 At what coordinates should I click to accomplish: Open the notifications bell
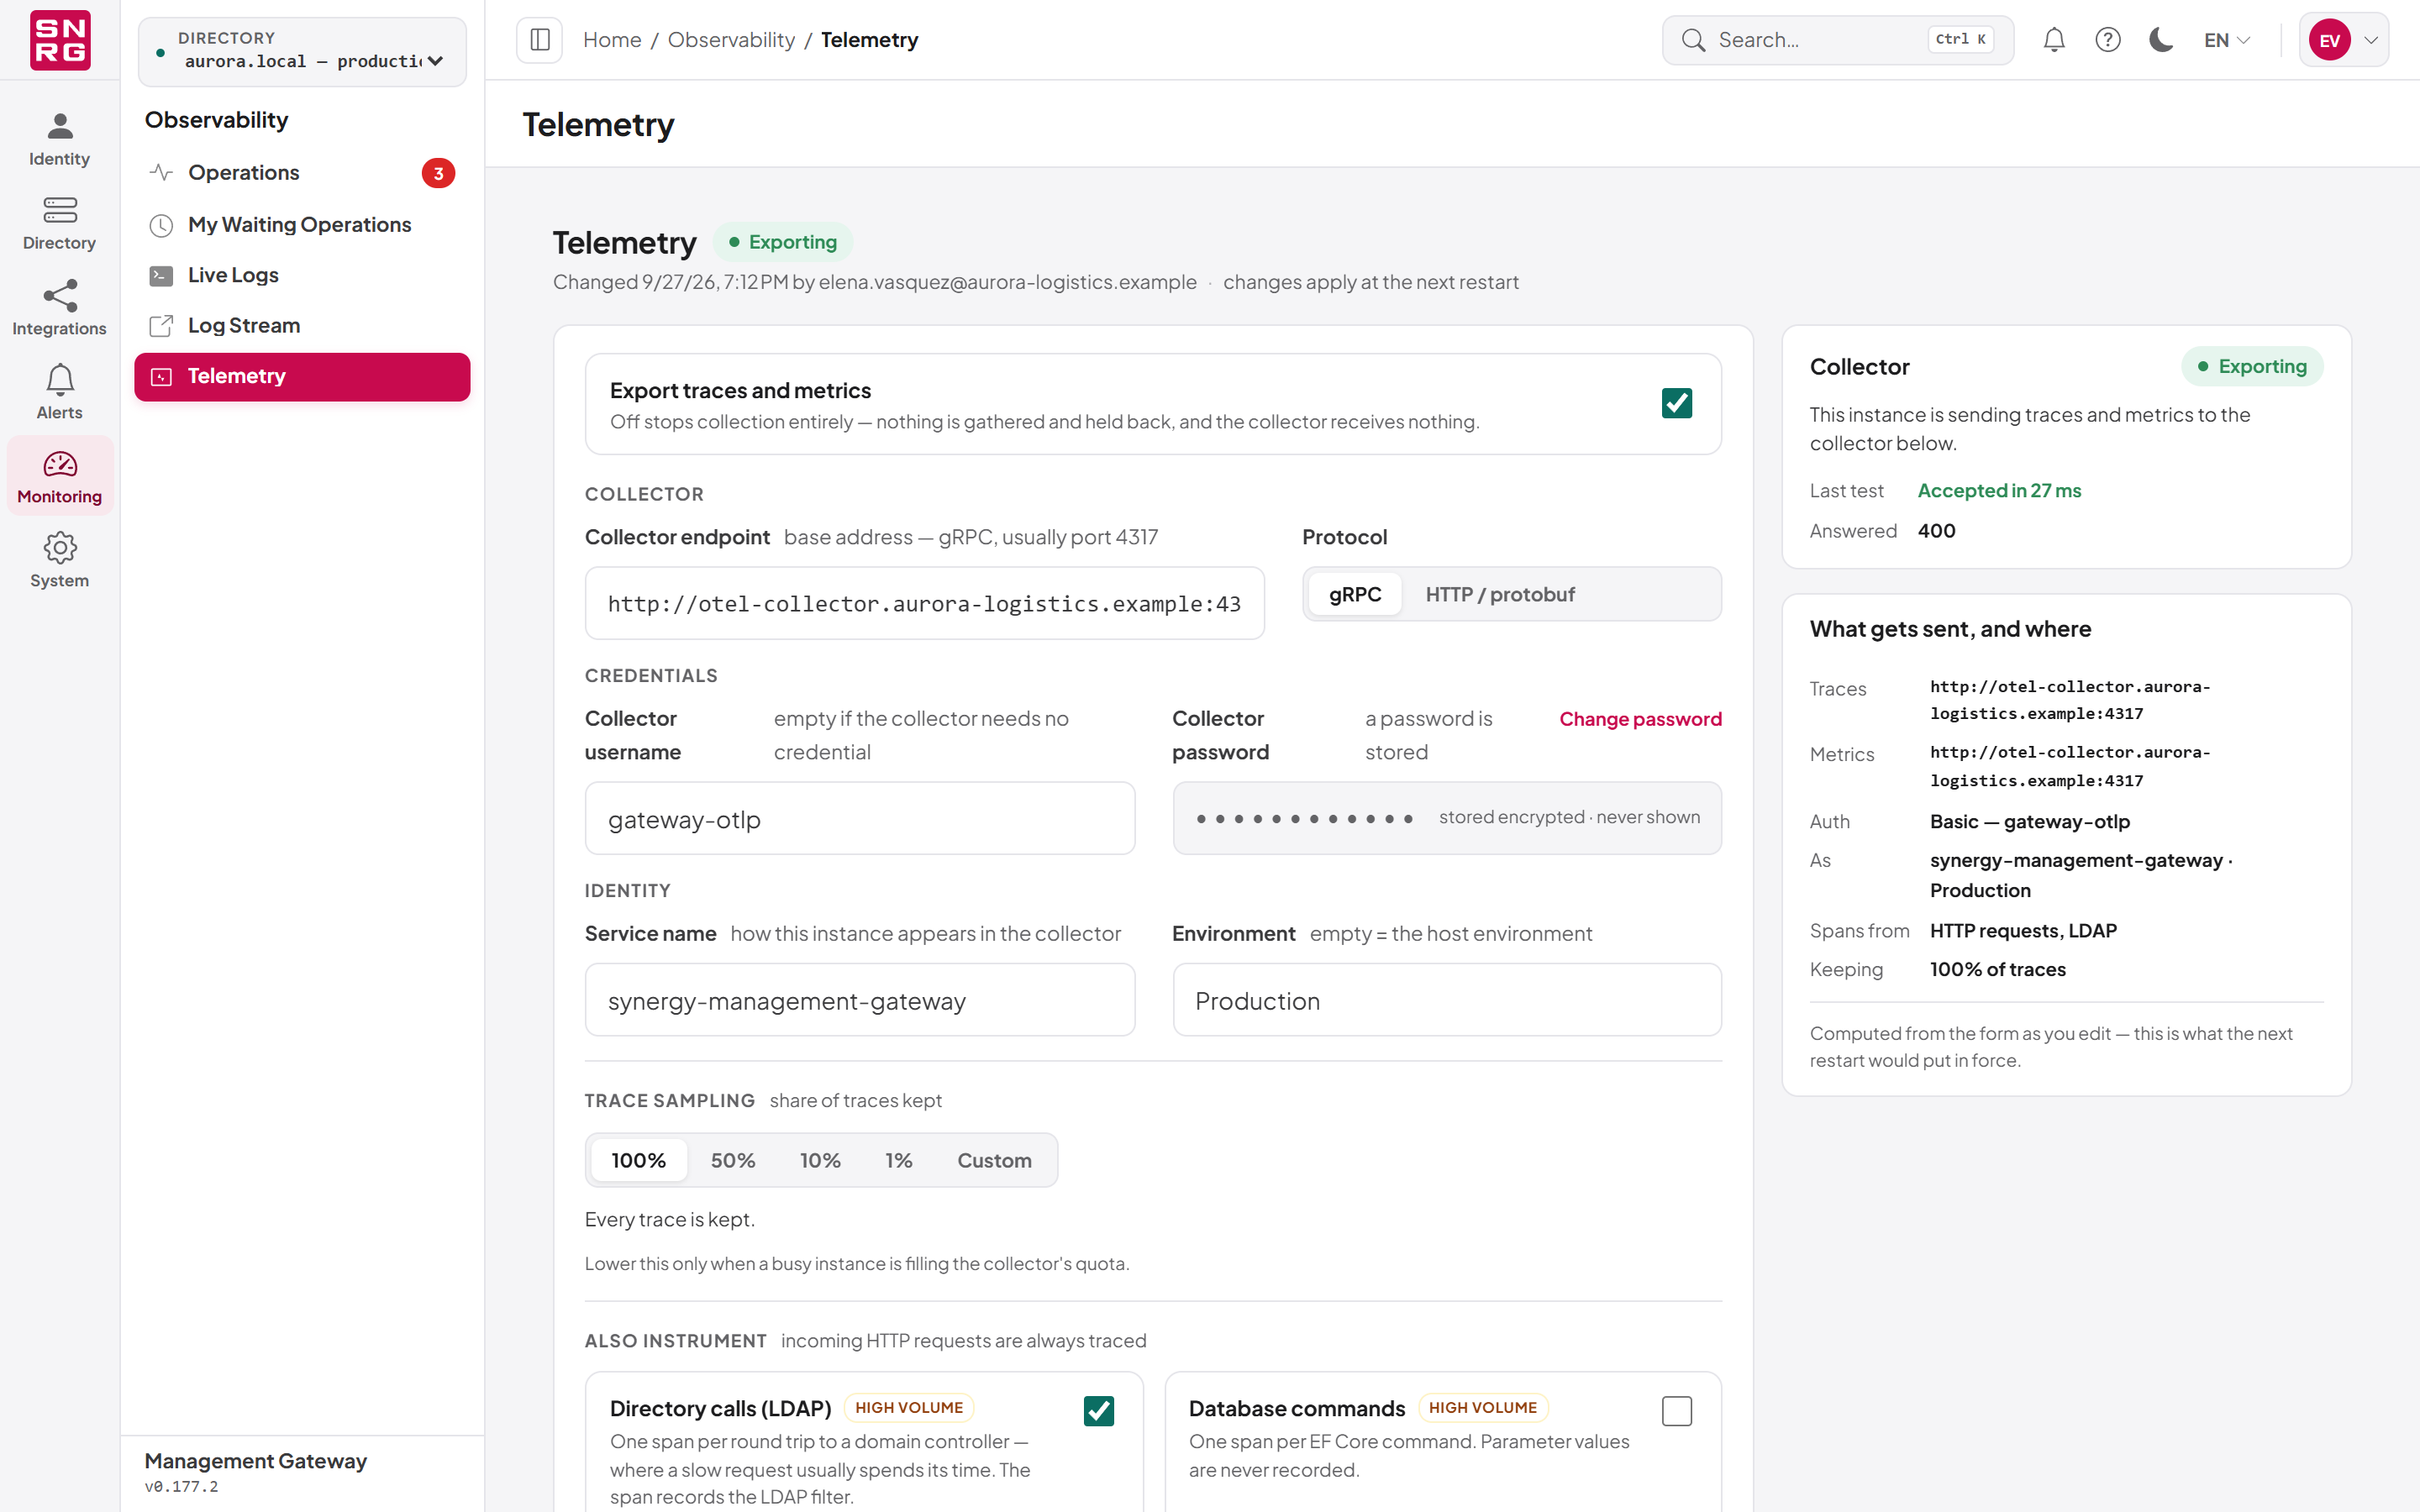[x=2054, y=40]
